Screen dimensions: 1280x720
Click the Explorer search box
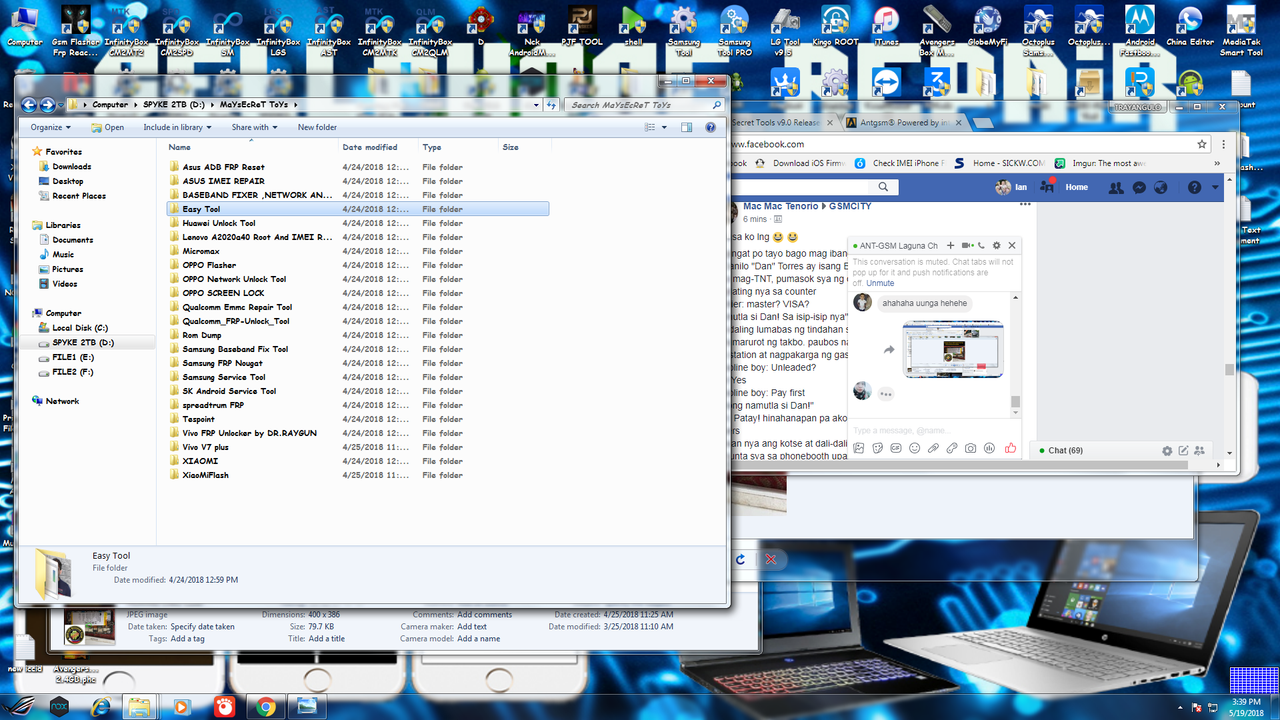pos(645,104)
